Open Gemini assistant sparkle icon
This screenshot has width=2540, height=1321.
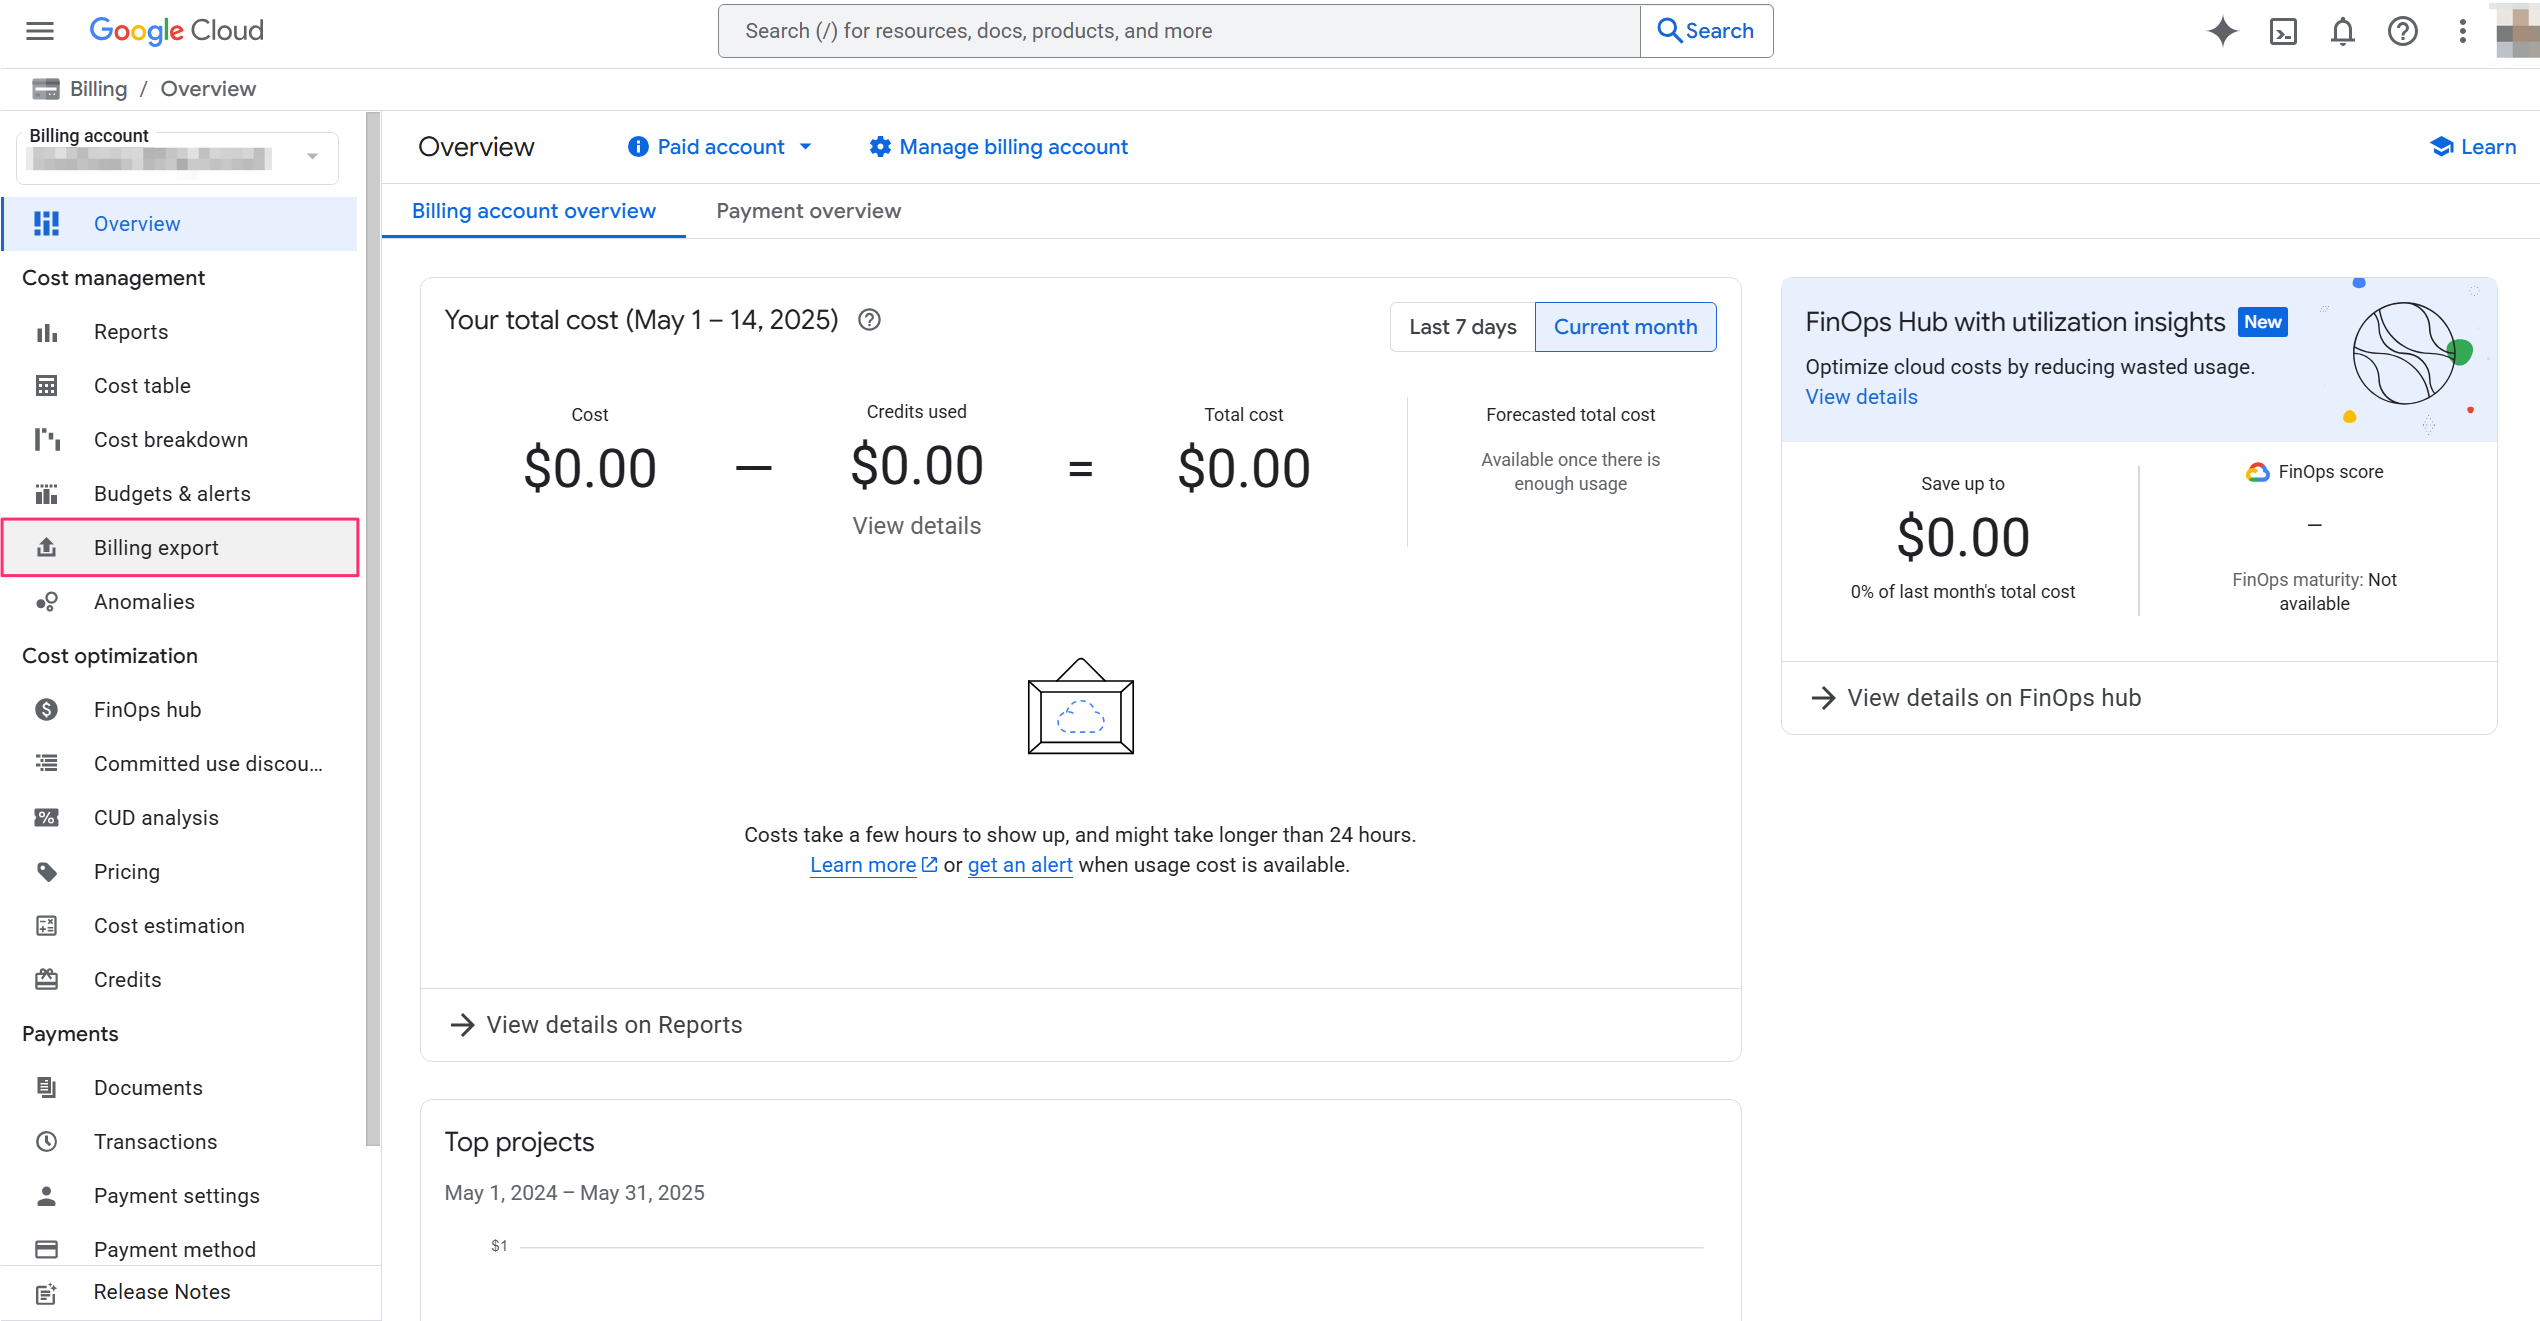[2222, 31]
